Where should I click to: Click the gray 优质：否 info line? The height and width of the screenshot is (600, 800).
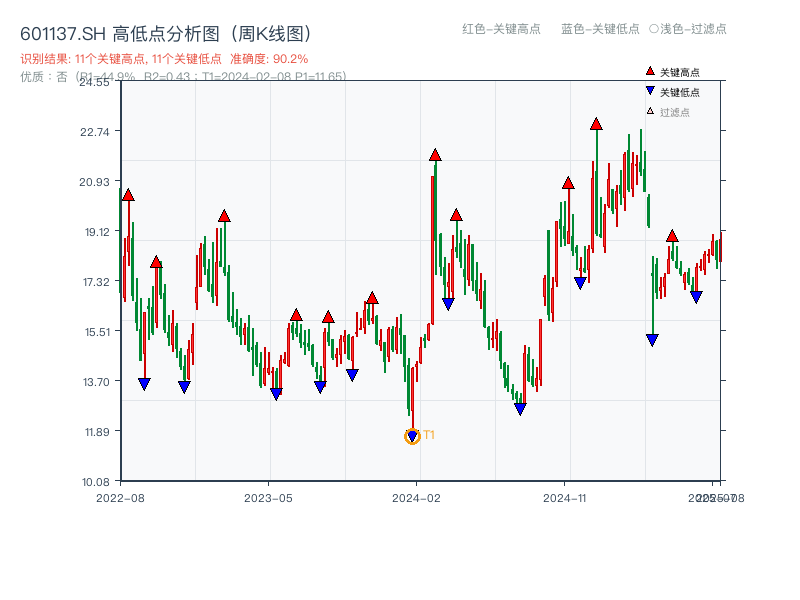pos(183,77)
